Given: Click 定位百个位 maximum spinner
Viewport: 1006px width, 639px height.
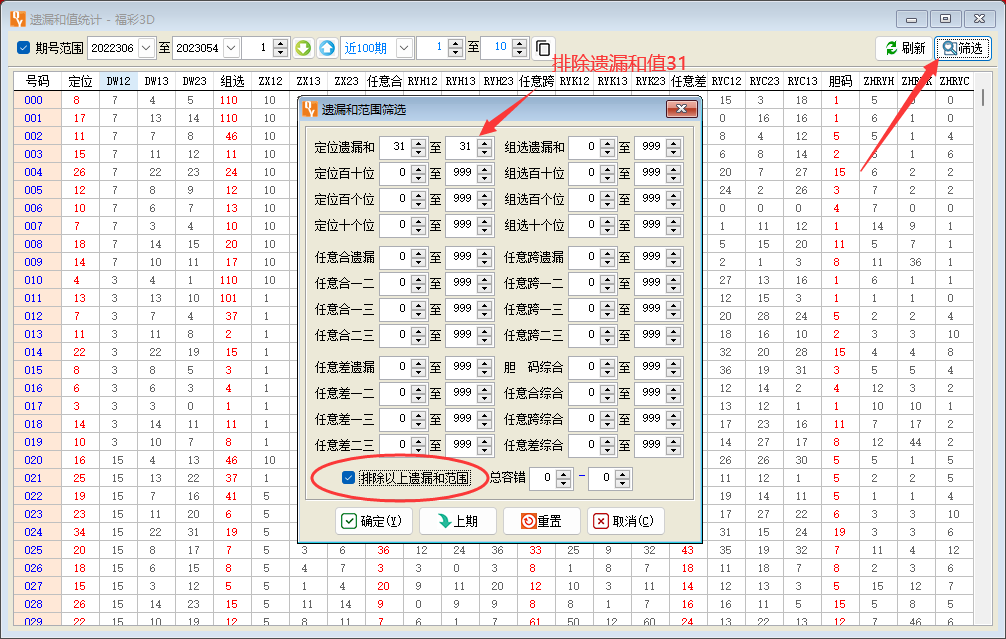Looking at the screenshot, I should pos(484,200).
